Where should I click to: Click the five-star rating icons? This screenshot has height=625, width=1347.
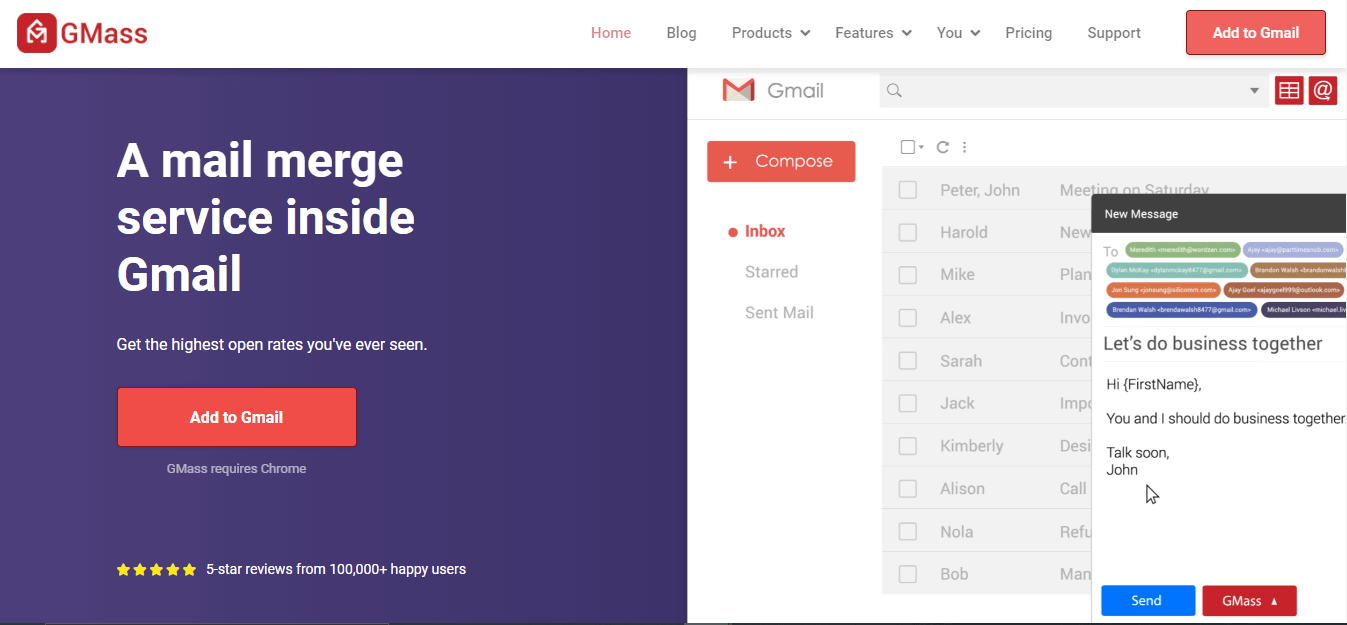[156, 570]
